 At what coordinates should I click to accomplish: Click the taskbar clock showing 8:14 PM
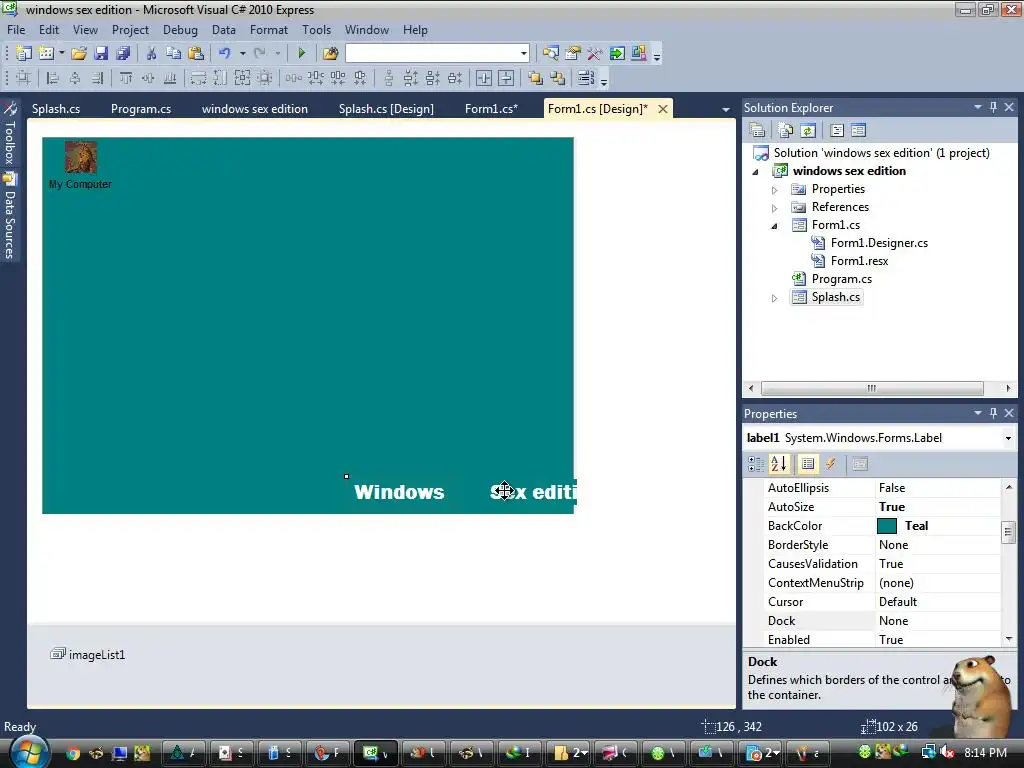tap(985, 752)
